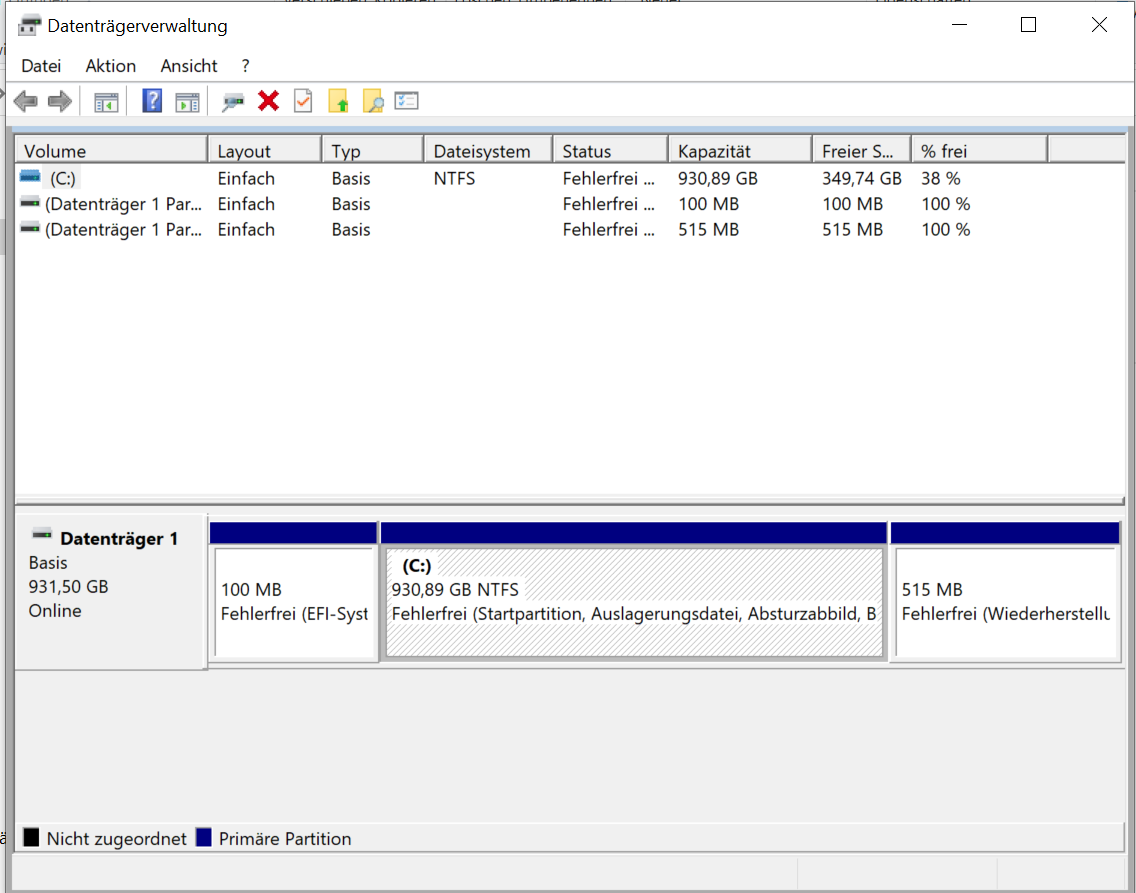Toggle the console tree pane icon

106,102
